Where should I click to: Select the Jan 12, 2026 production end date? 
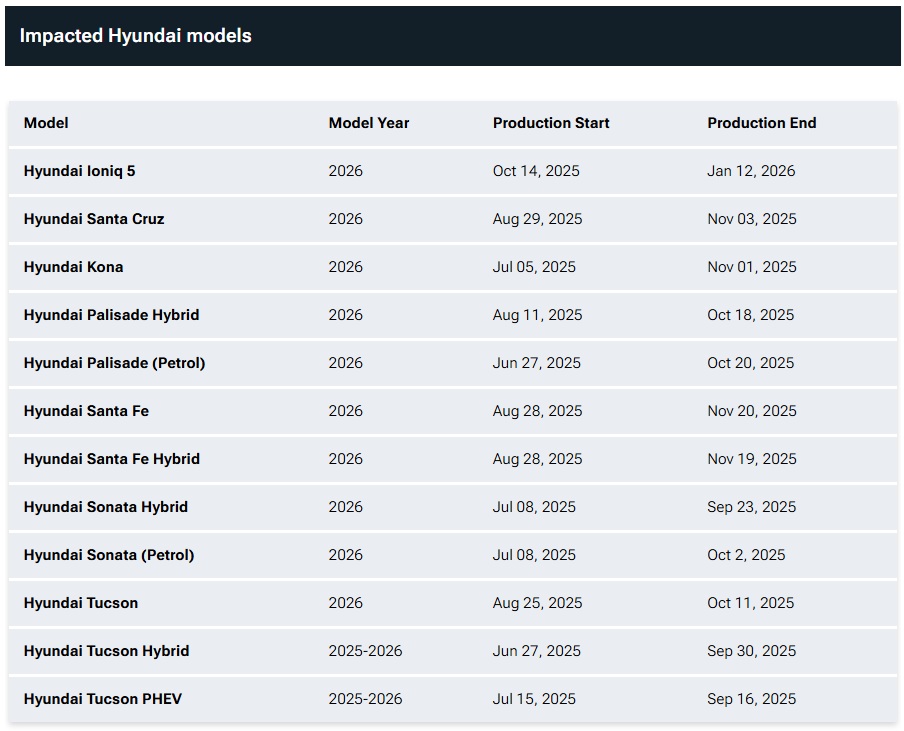click(x=750, y=171)
